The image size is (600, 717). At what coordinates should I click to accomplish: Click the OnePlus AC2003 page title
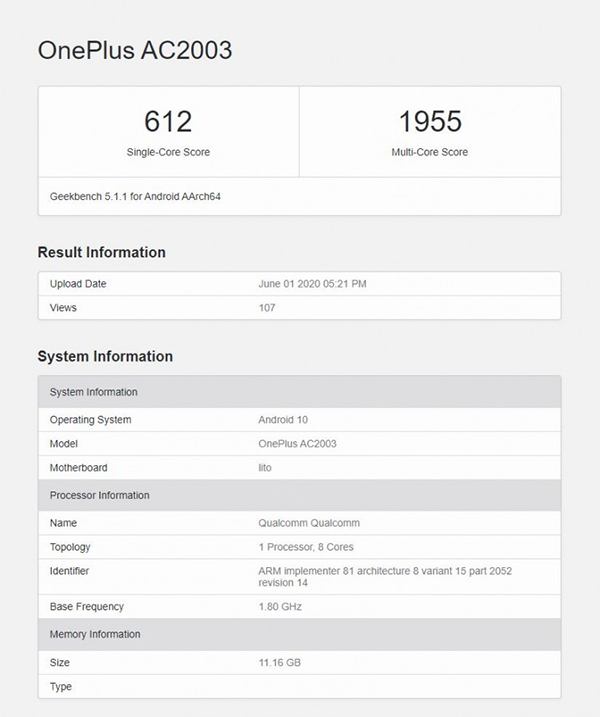click(134, 50)
